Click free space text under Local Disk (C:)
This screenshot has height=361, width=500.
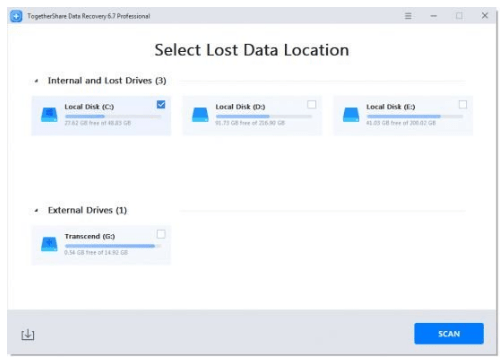point(98,123)
